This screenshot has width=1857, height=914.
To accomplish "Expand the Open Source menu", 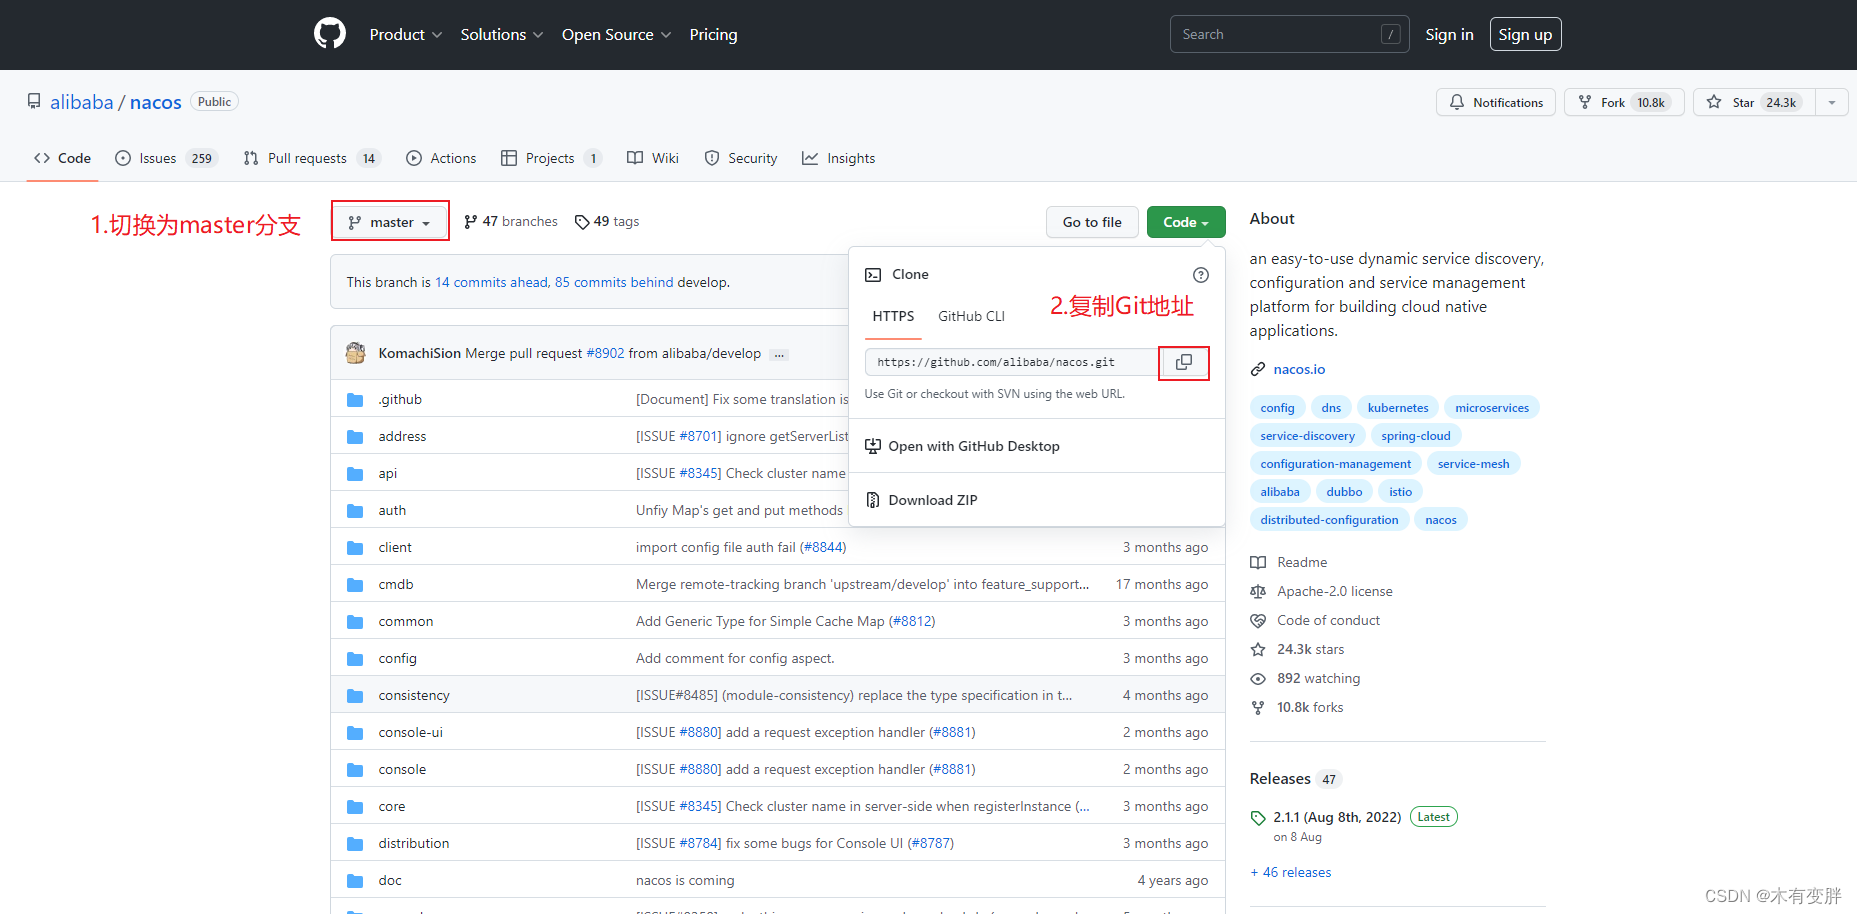I will (x=616, y=34).
